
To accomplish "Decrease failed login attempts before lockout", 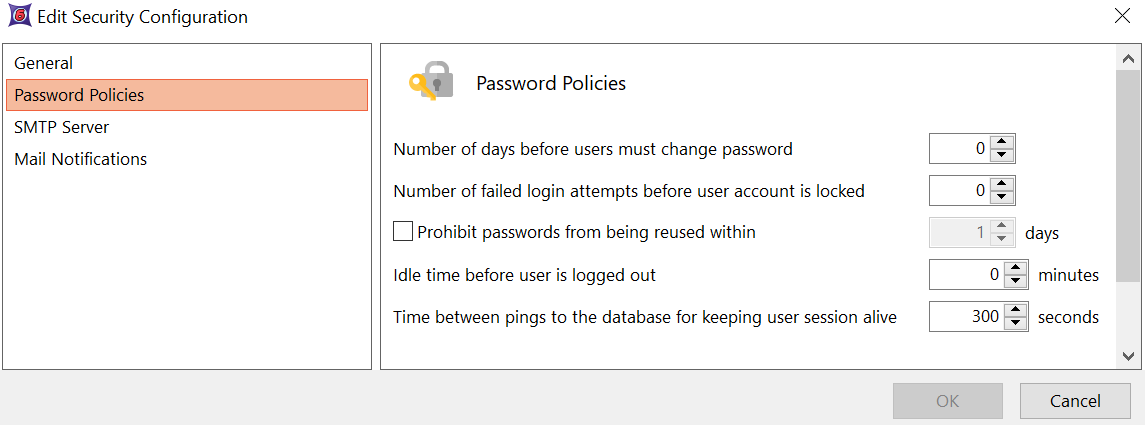I will [x=1003, y=197].
